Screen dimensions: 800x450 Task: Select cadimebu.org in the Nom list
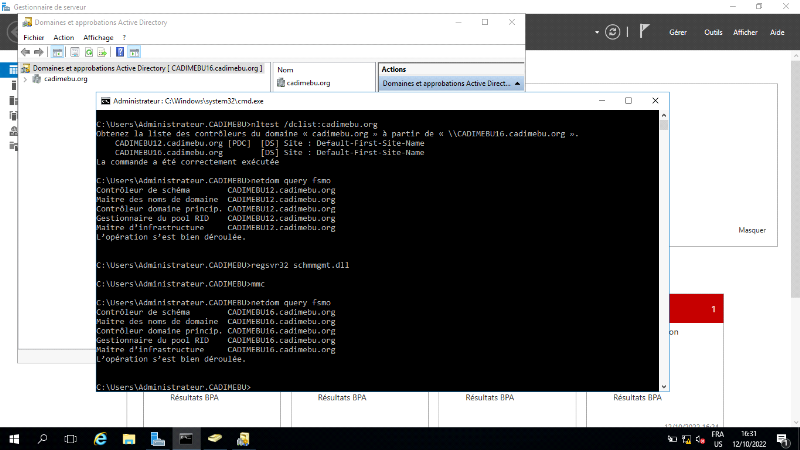tap(307, 83)
